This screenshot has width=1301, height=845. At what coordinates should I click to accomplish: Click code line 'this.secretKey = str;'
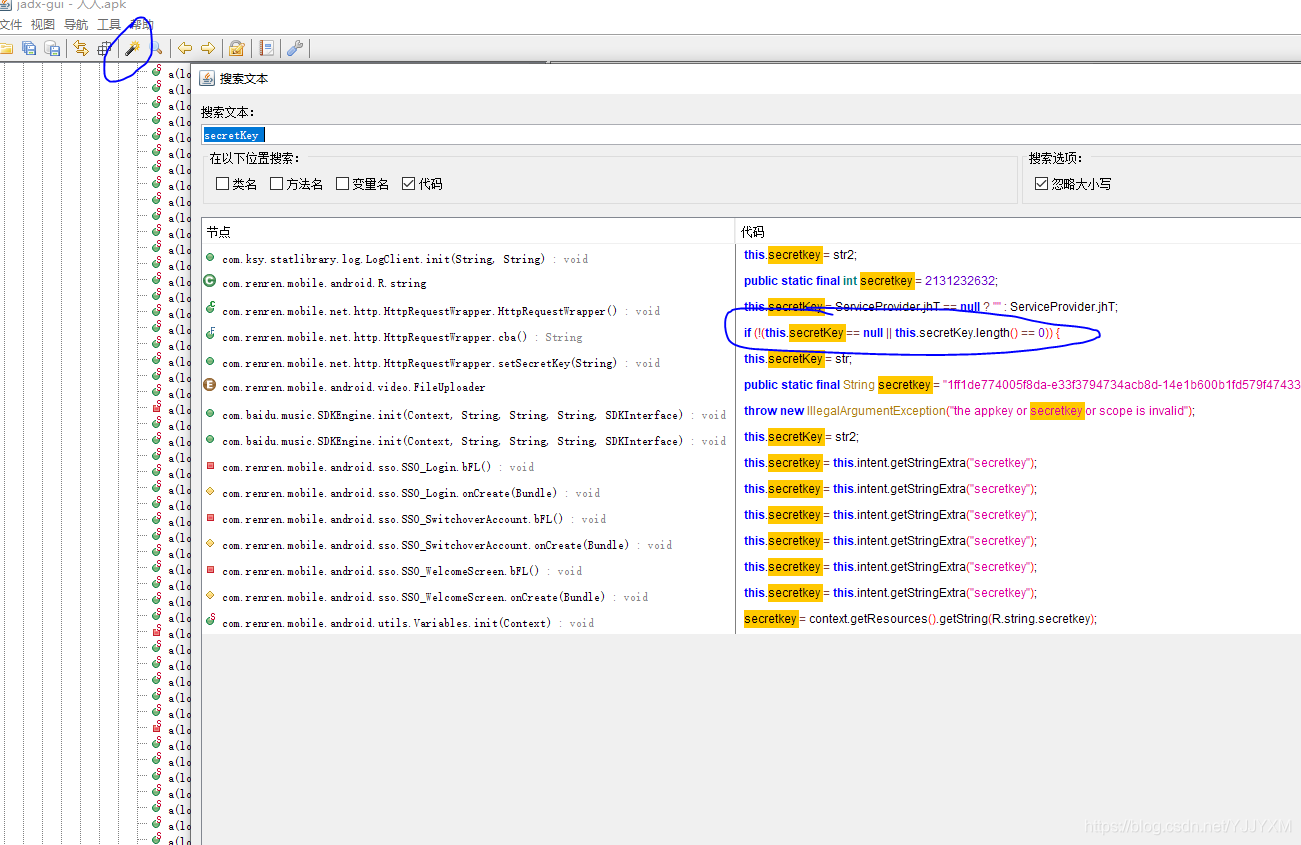798,358
